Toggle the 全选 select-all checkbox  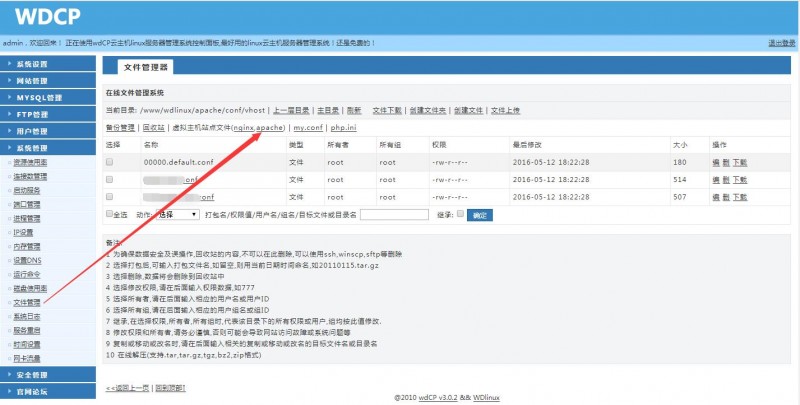110,214
